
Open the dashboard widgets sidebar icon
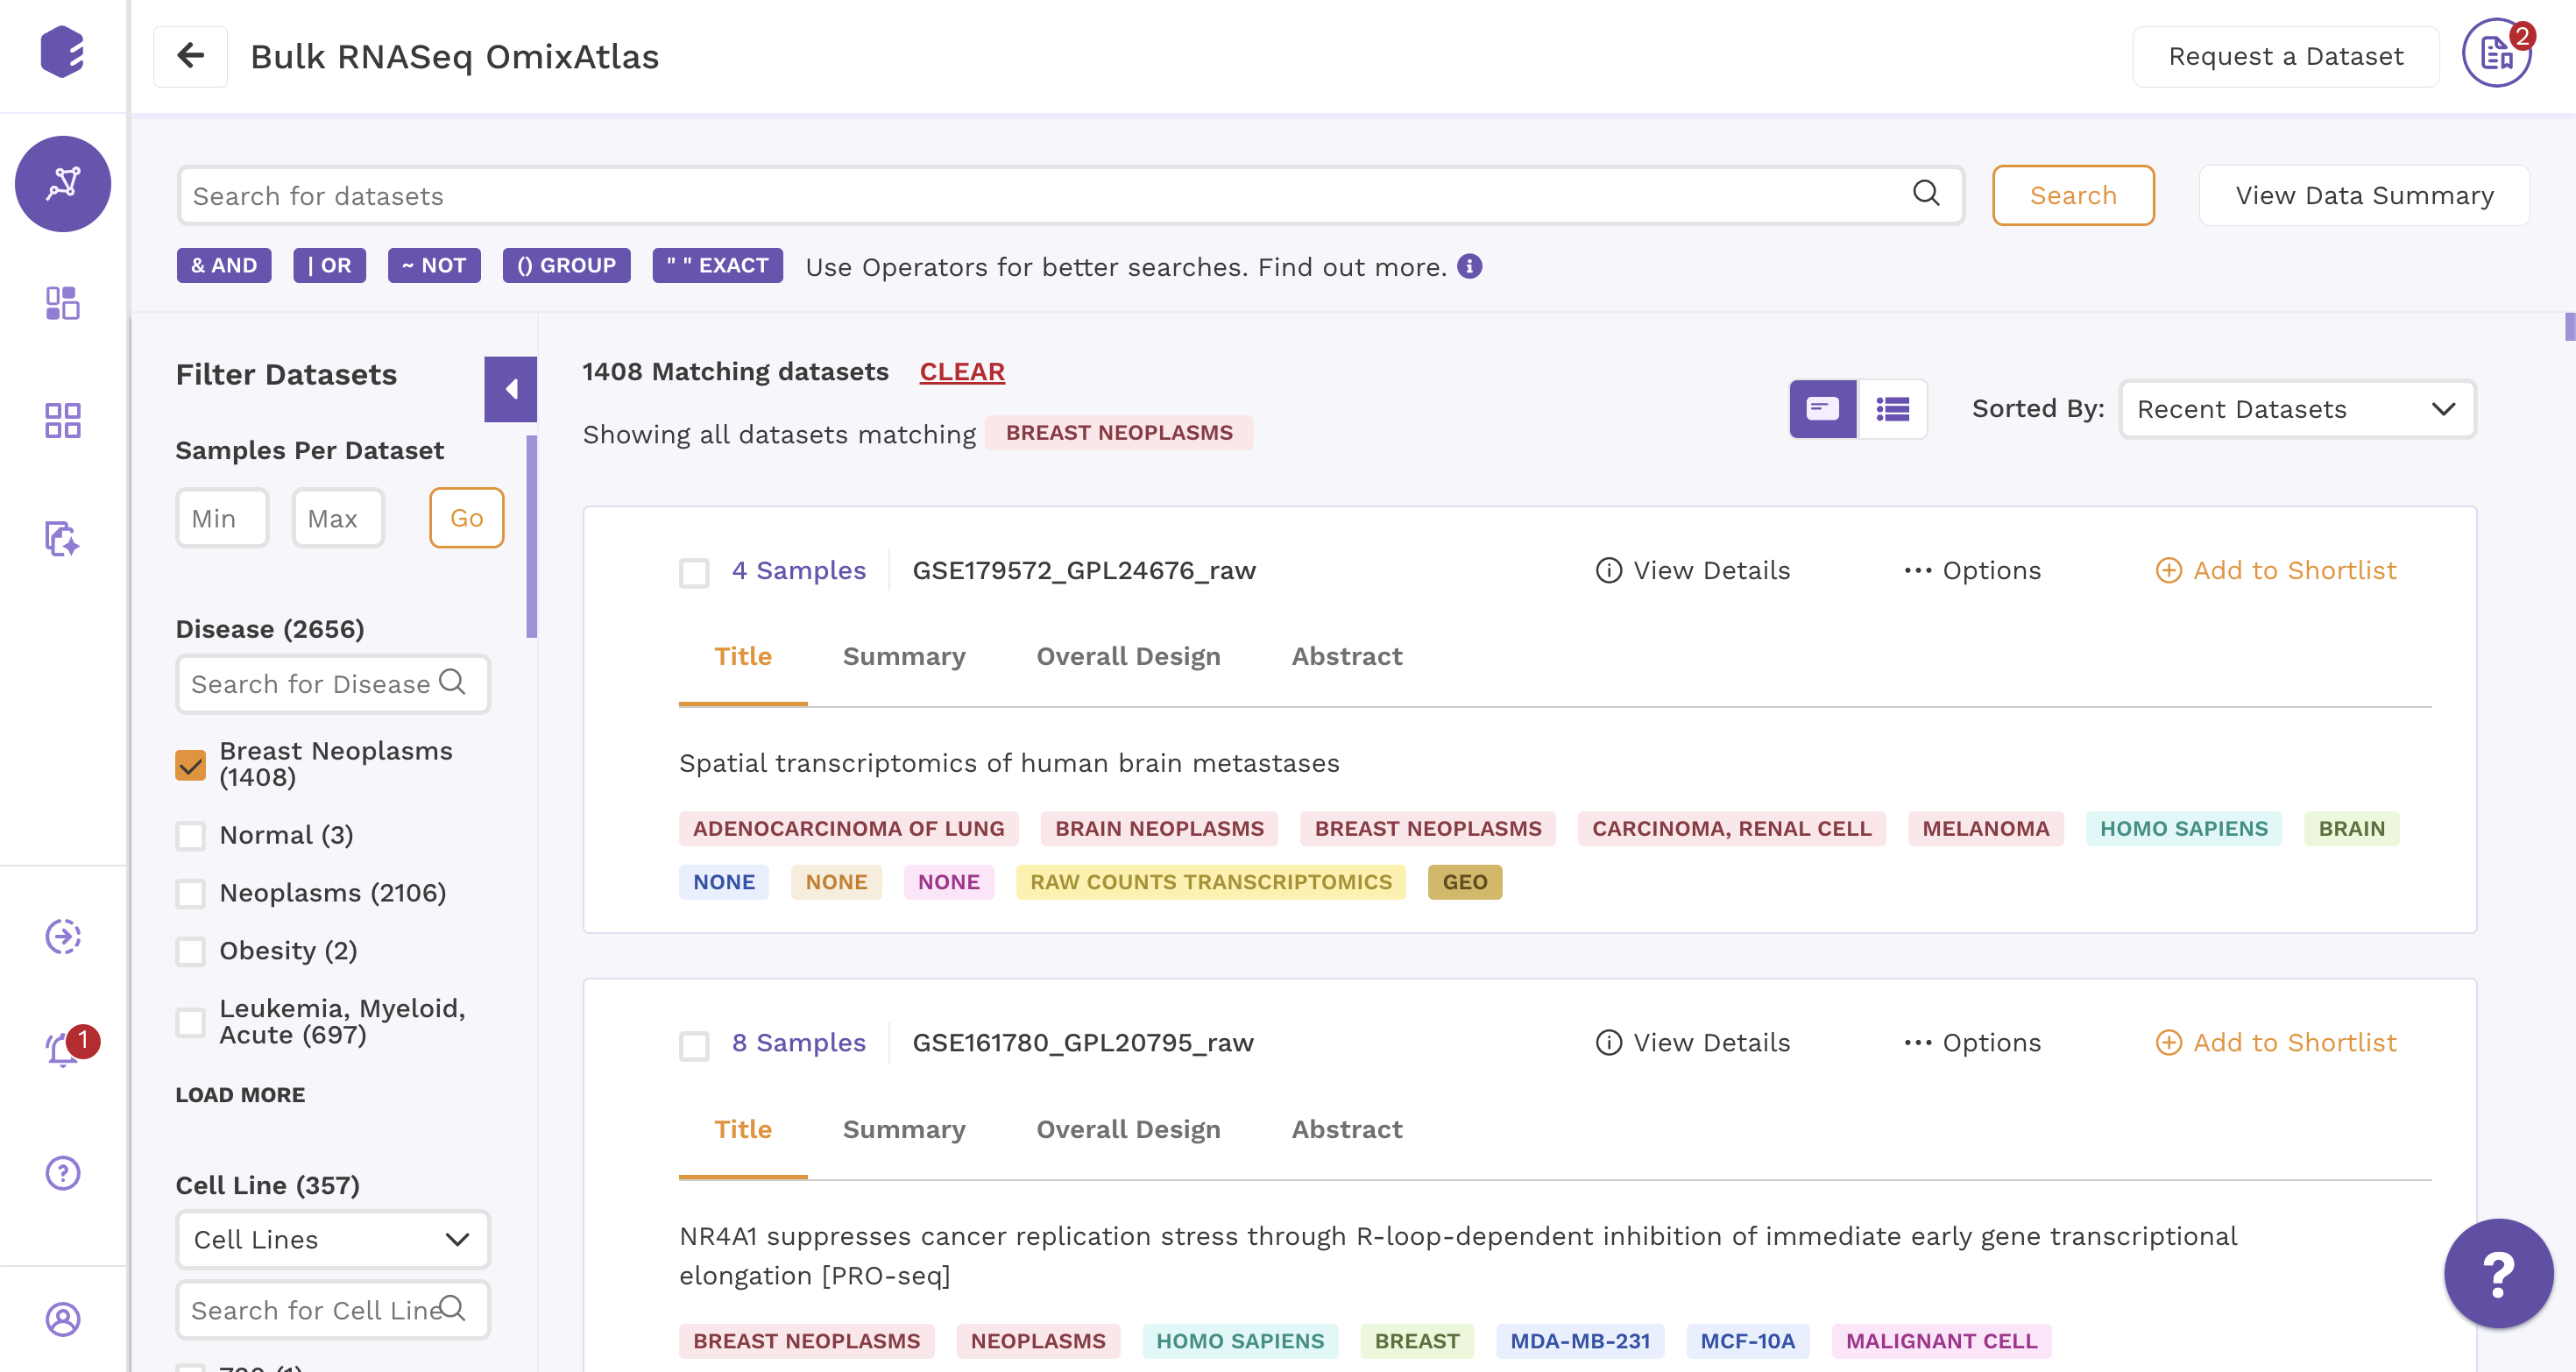click(x=62, y=303)
